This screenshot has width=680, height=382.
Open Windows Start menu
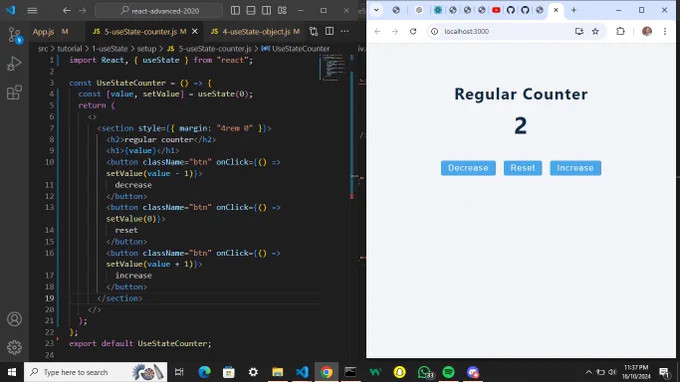[x=12, y=372]
